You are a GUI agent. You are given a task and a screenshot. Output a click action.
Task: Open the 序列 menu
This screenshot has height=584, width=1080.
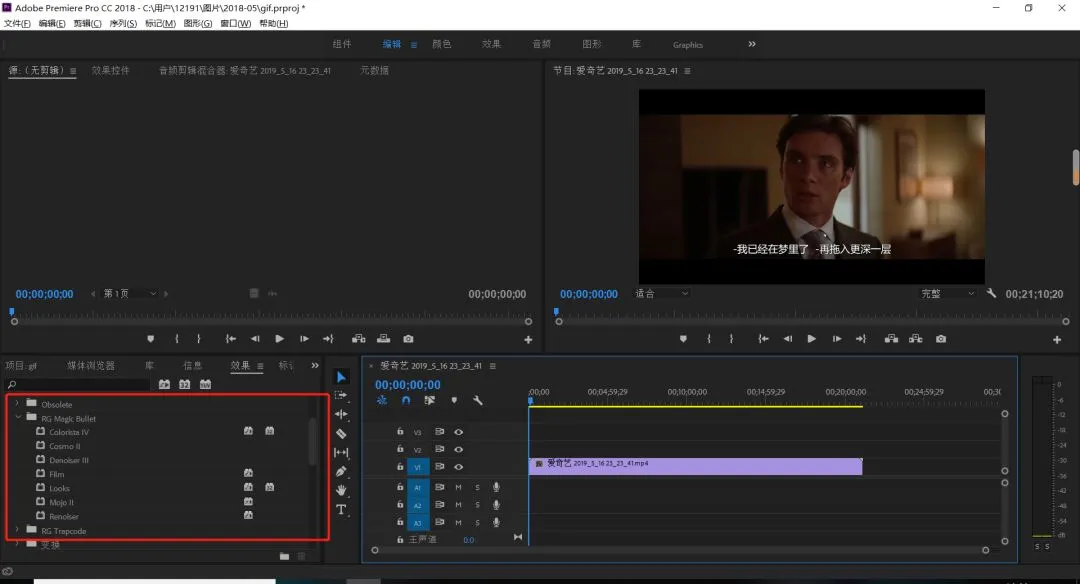123,23
